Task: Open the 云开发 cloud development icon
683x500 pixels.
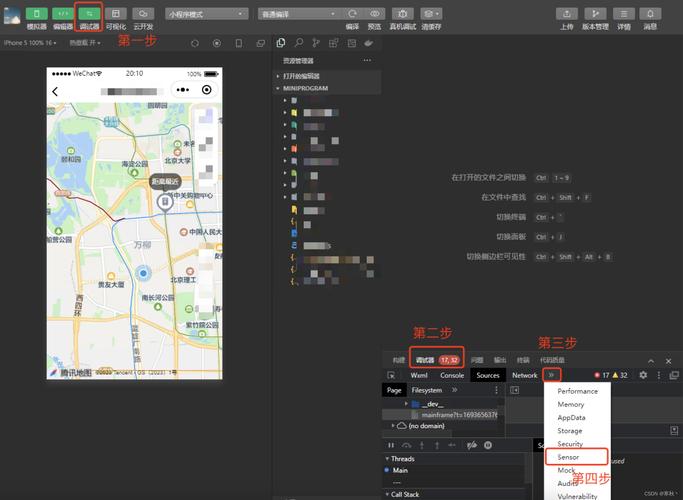Action: (x=142, y=14)
